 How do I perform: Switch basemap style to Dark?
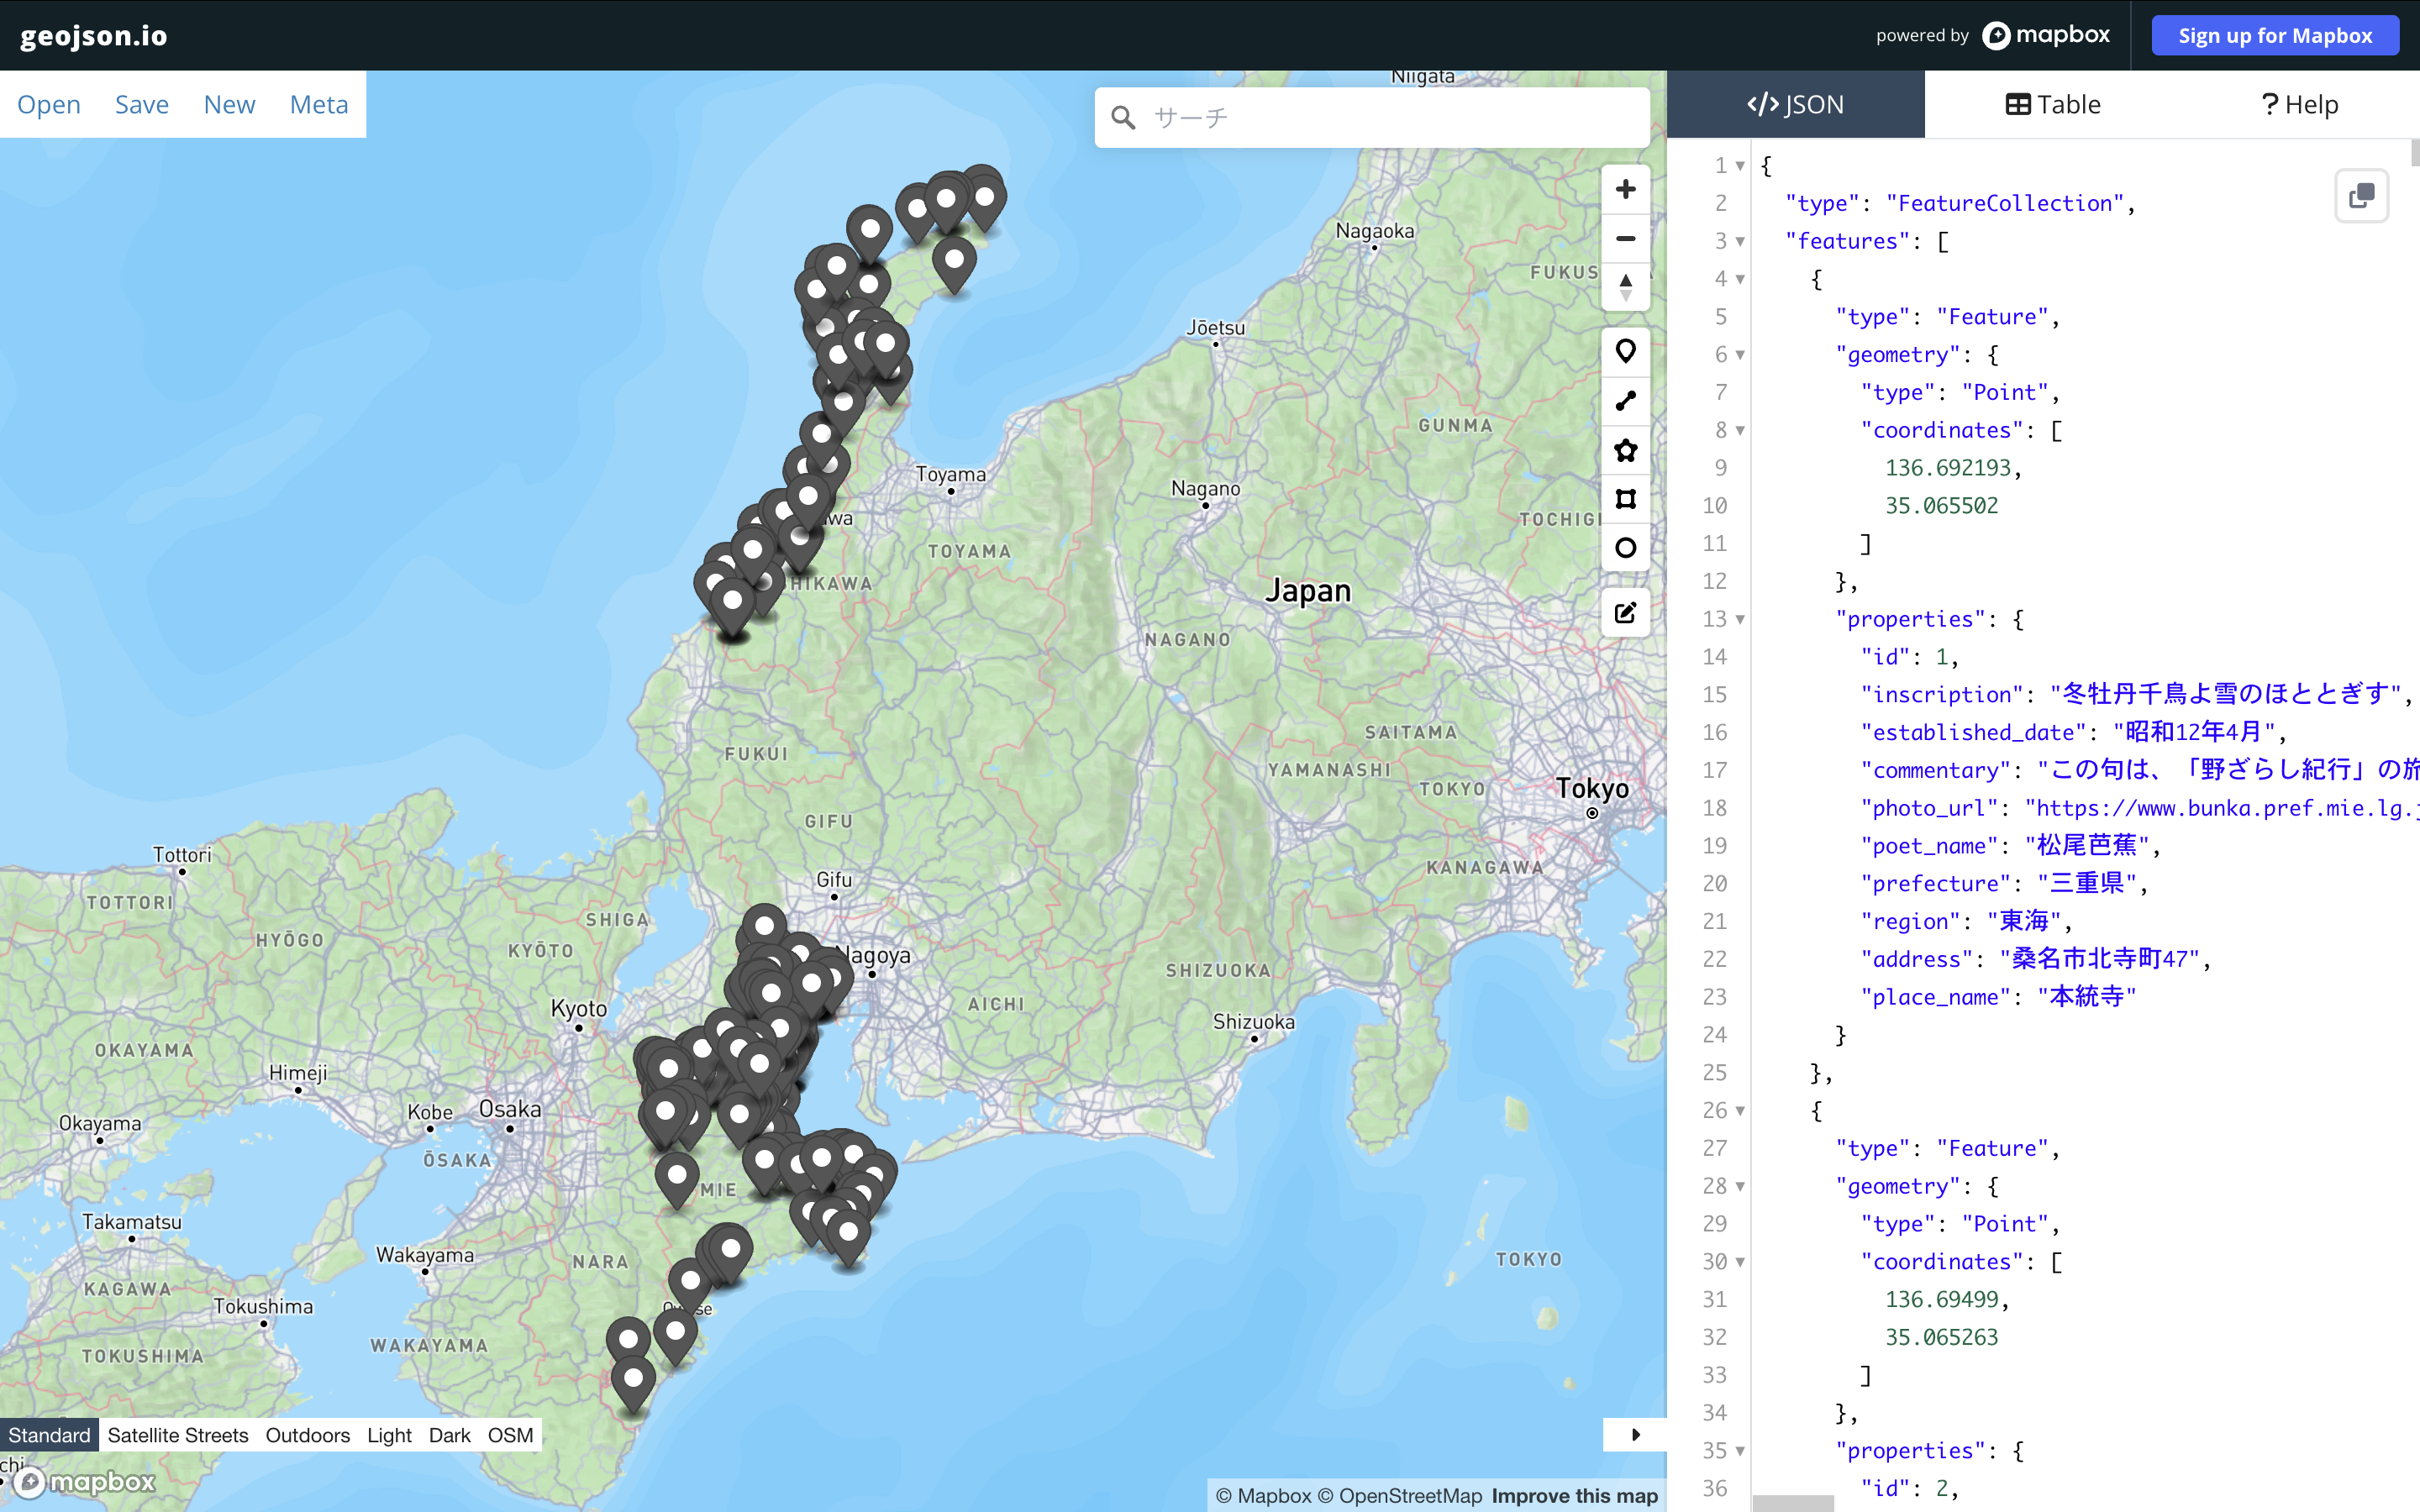click(x=449, y=1435)
